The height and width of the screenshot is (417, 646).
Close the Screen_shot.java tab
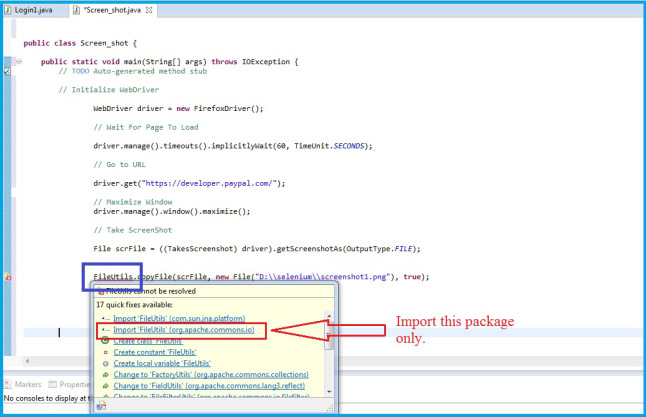coord(149,10)
